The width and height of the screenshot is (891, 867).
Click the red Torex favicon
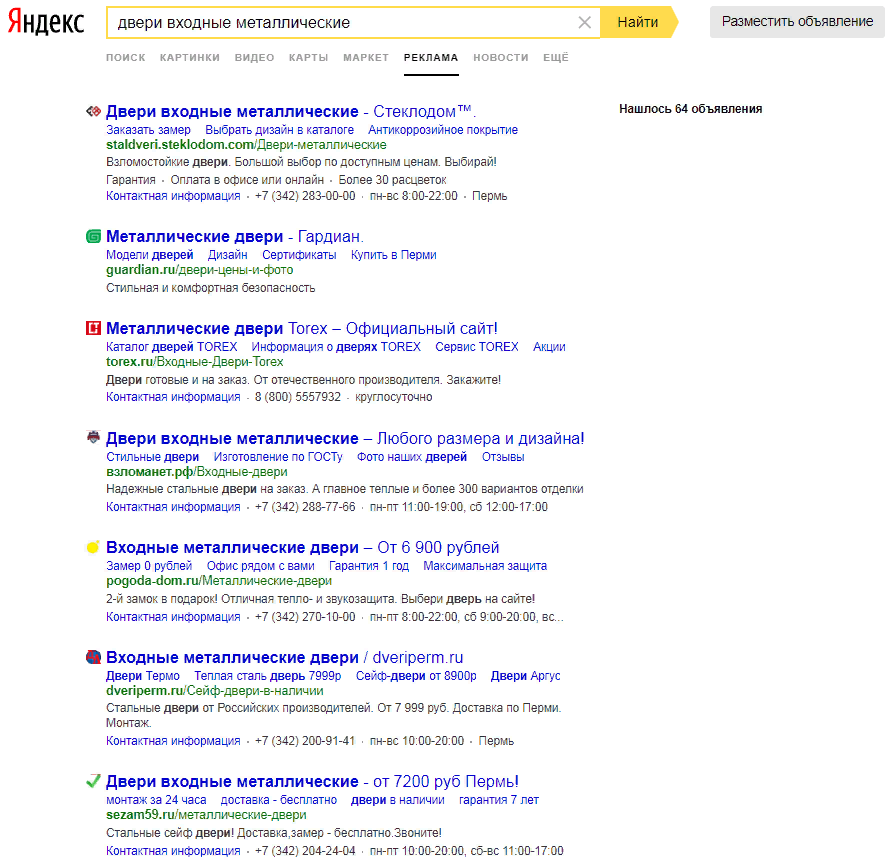click(93, 328)
